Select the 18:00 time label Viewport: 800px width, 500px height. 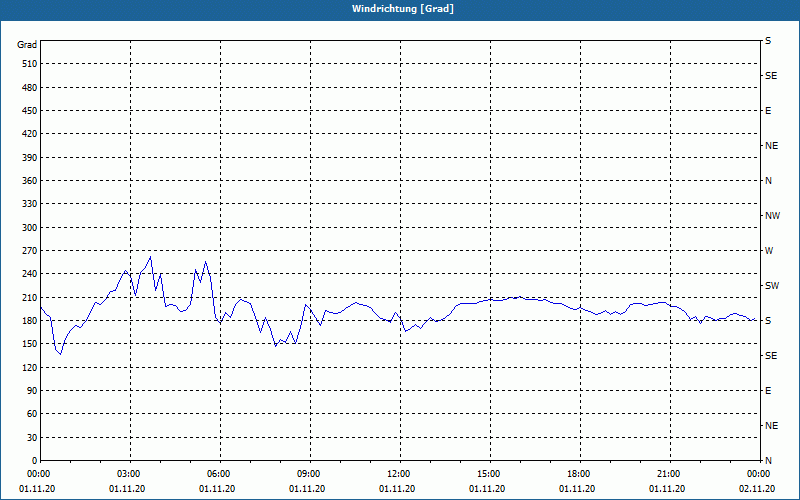580,474
